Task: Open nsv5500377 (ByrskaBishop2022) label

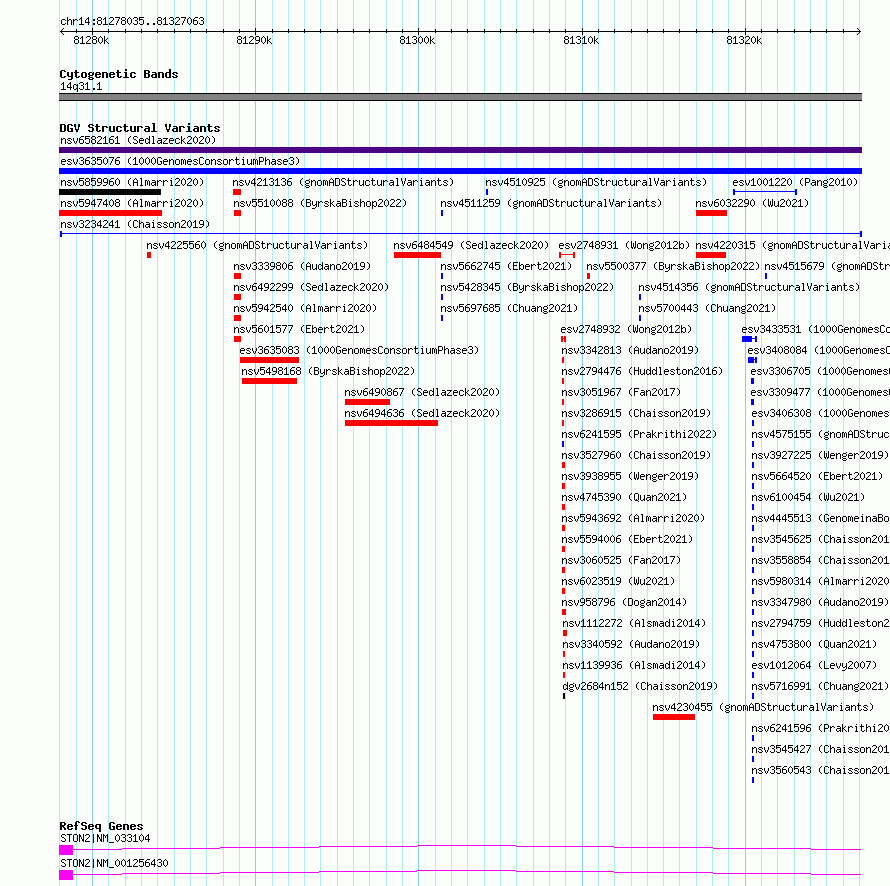Action: (x=673, y=266)
